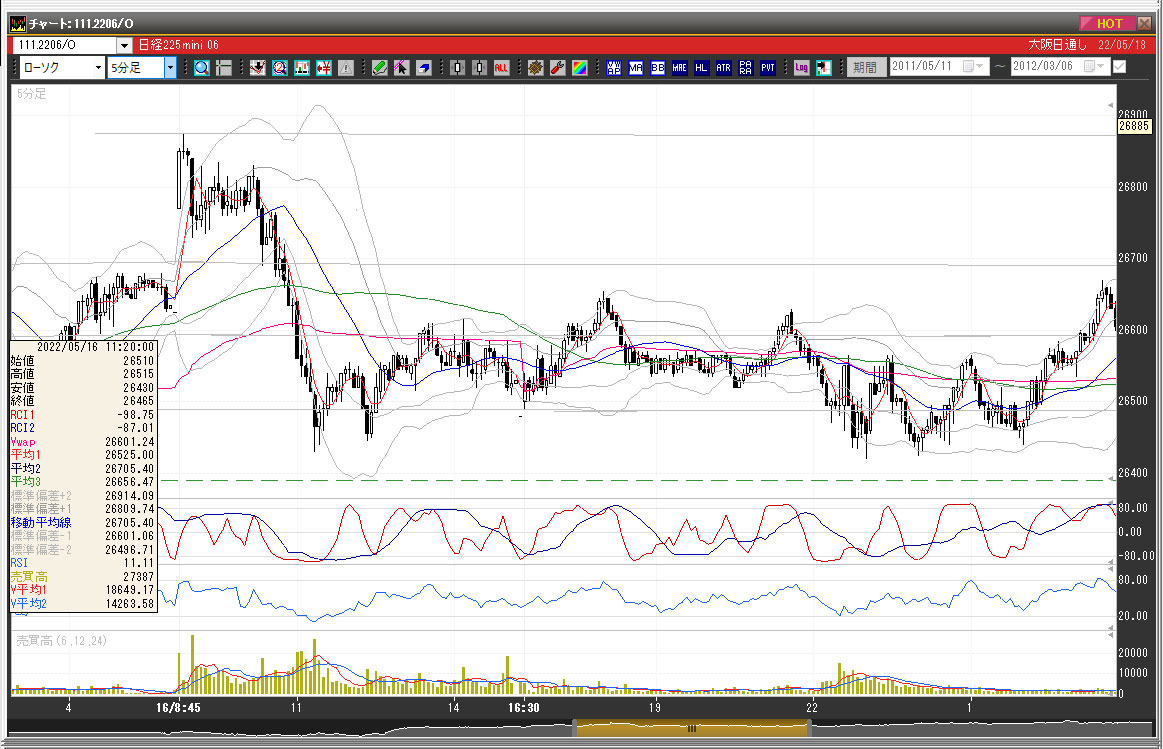The height and width of the screenshot is (749, 1163).
Task: Click the grey warning triangle alert icon
Action: [346, 67]
